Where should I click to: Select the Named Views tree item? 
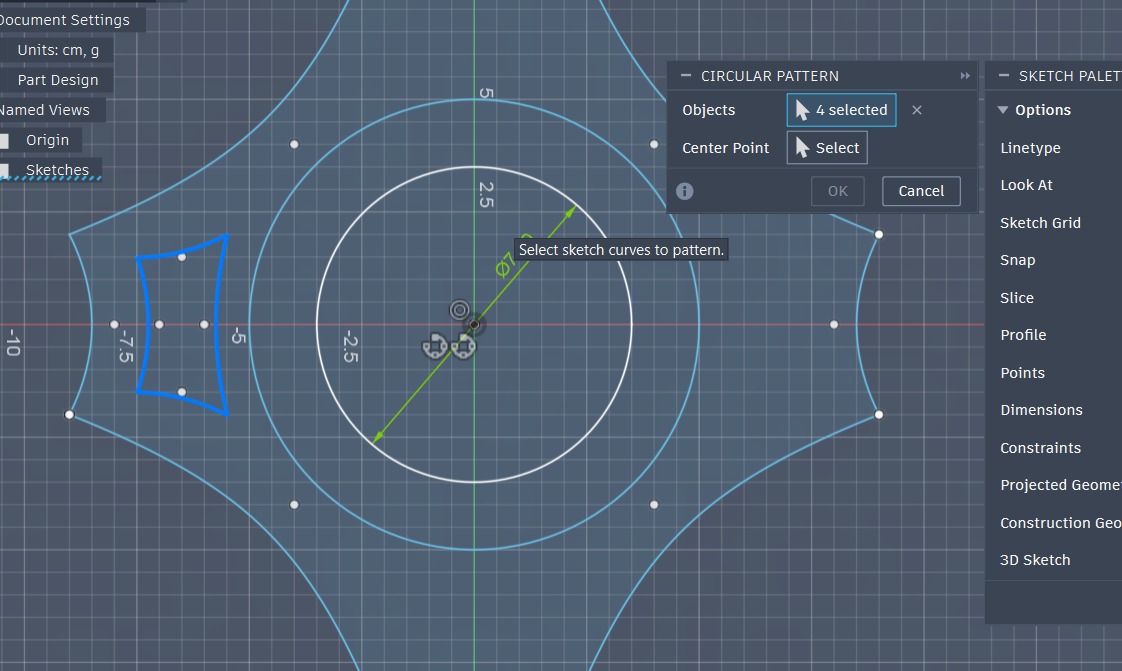(x=44, y=110)
